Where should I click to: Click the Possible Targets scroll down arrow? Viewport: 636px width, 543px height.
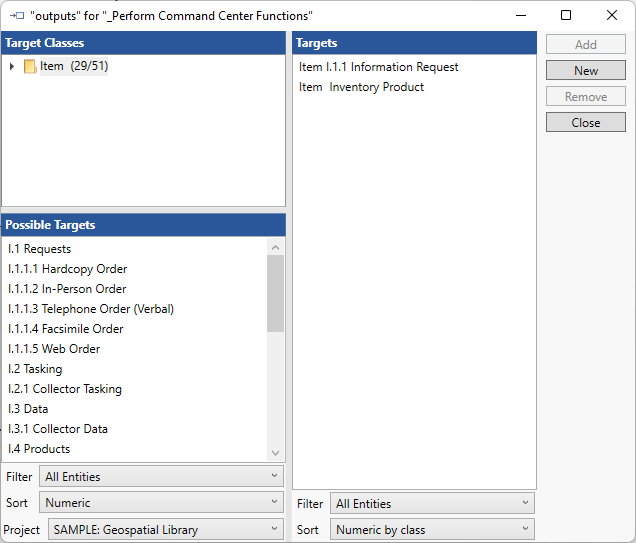(276, 453)
